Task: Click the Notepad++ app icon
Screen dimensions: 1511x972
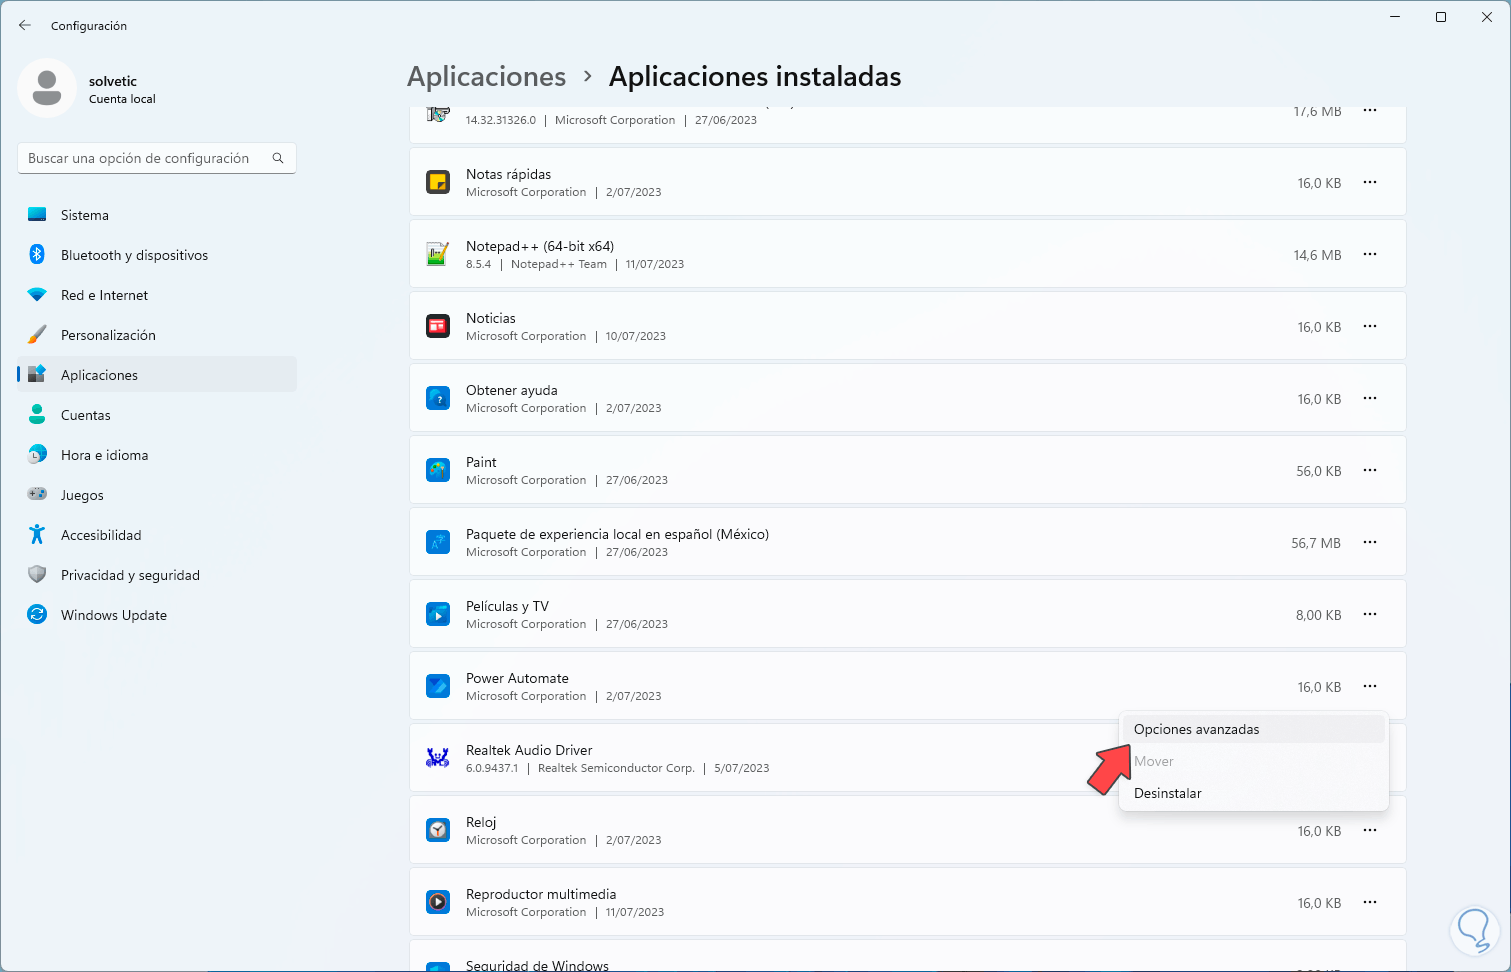Action: tap(438, 254)
